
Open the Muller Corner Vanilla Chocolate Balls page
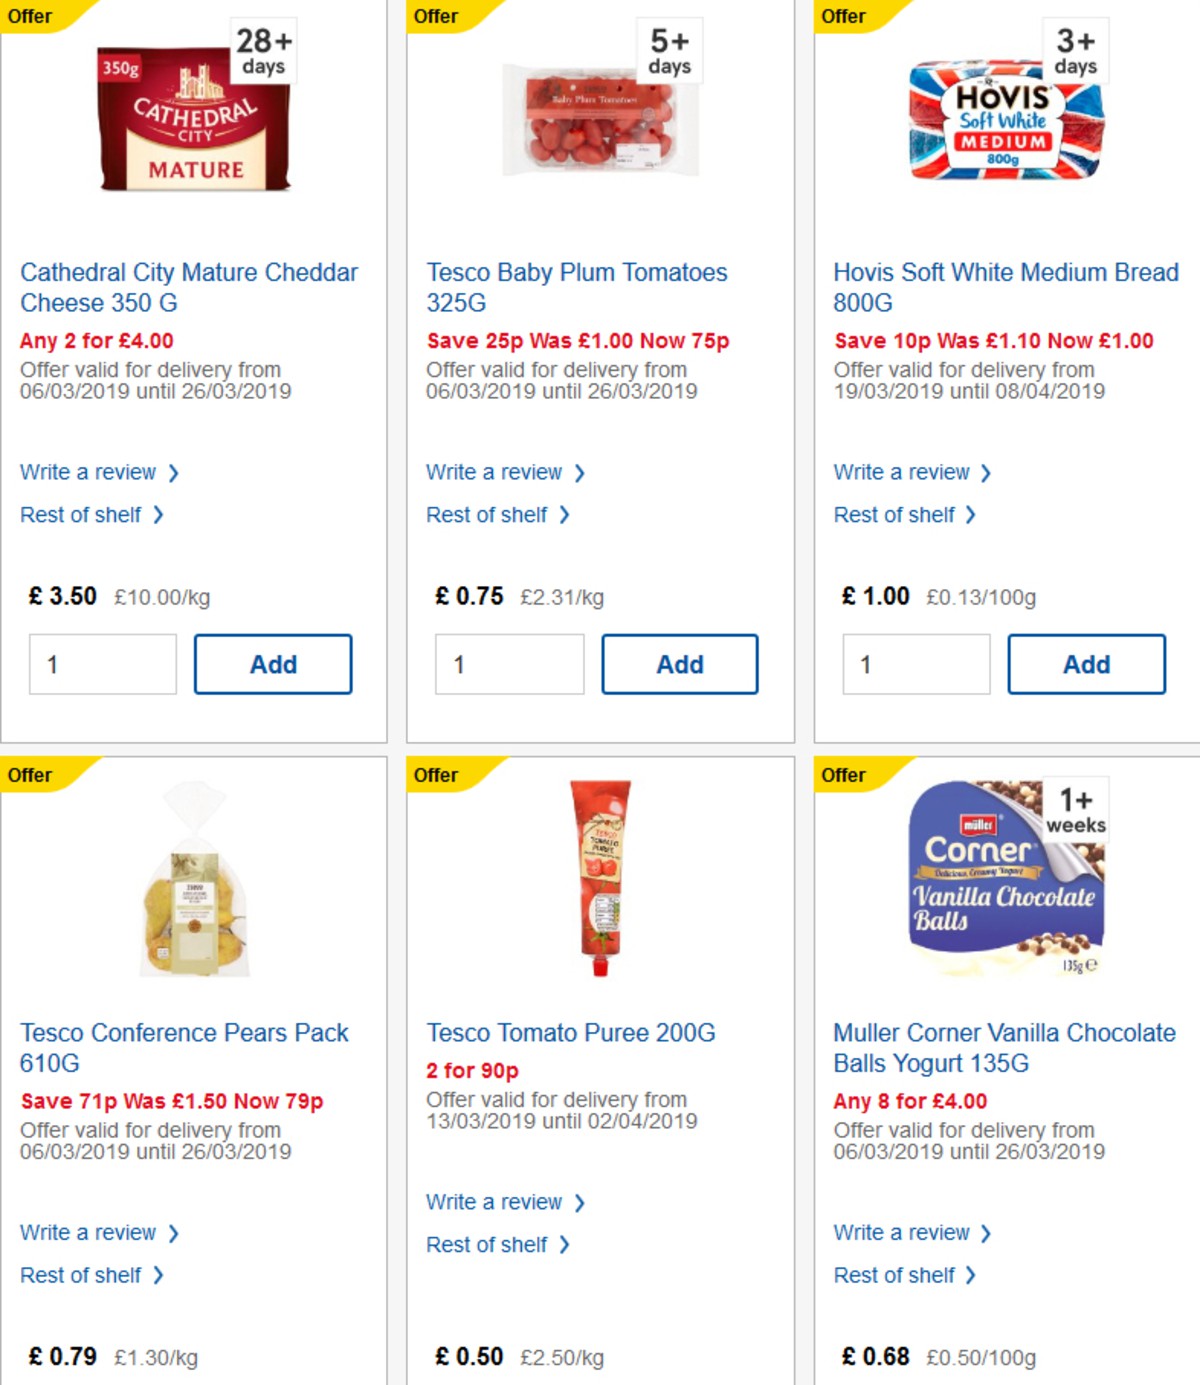point(1004,1048)
